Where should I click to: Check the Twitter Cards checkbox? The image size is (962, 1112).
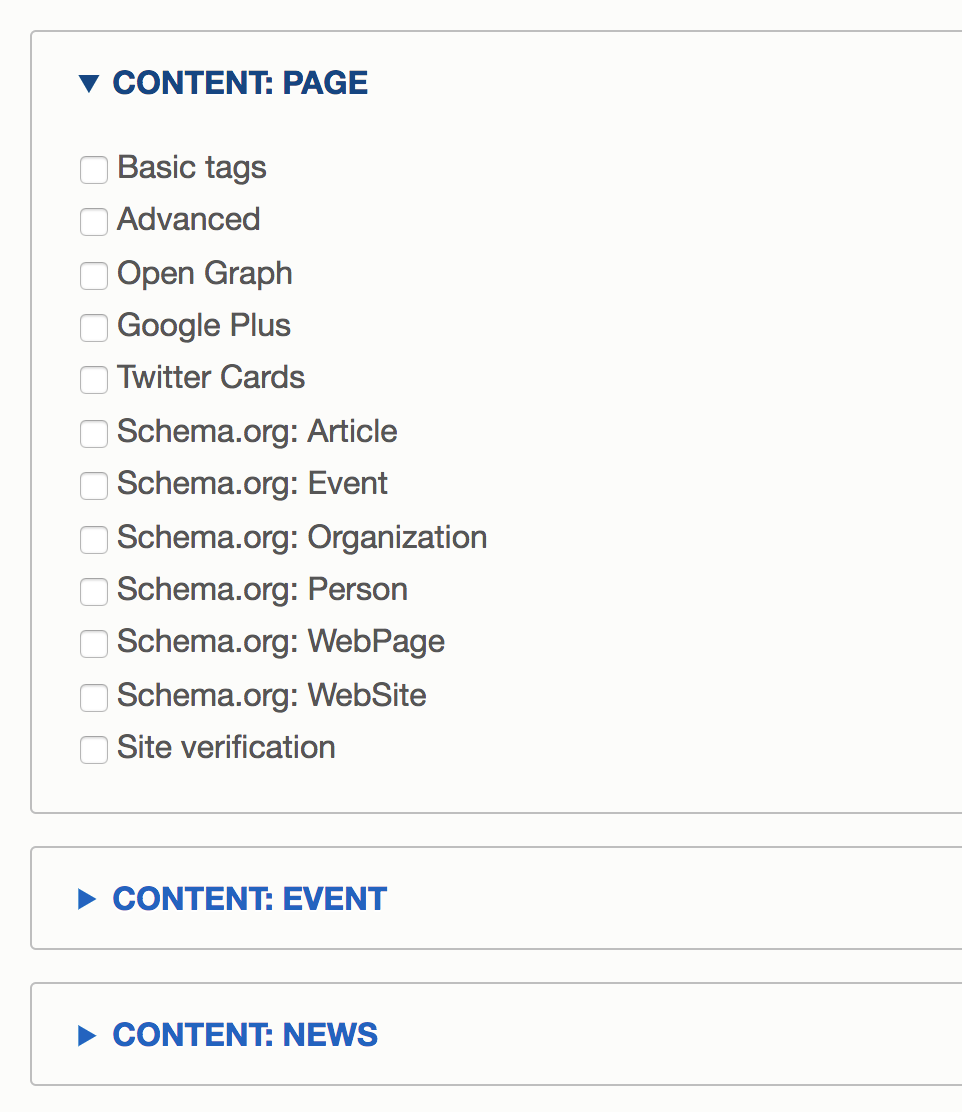(x=94, y=379)
